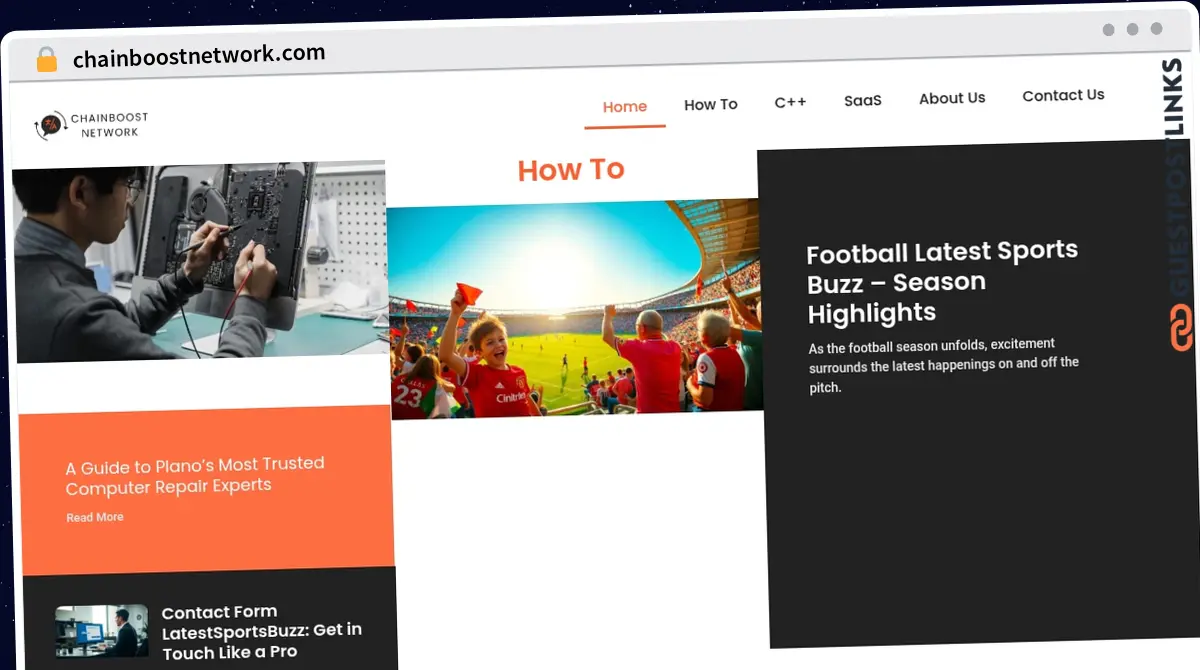The image size is (1200, 670).
Task: Open Football Latest Sports Buzz headline
Action: 942,282
